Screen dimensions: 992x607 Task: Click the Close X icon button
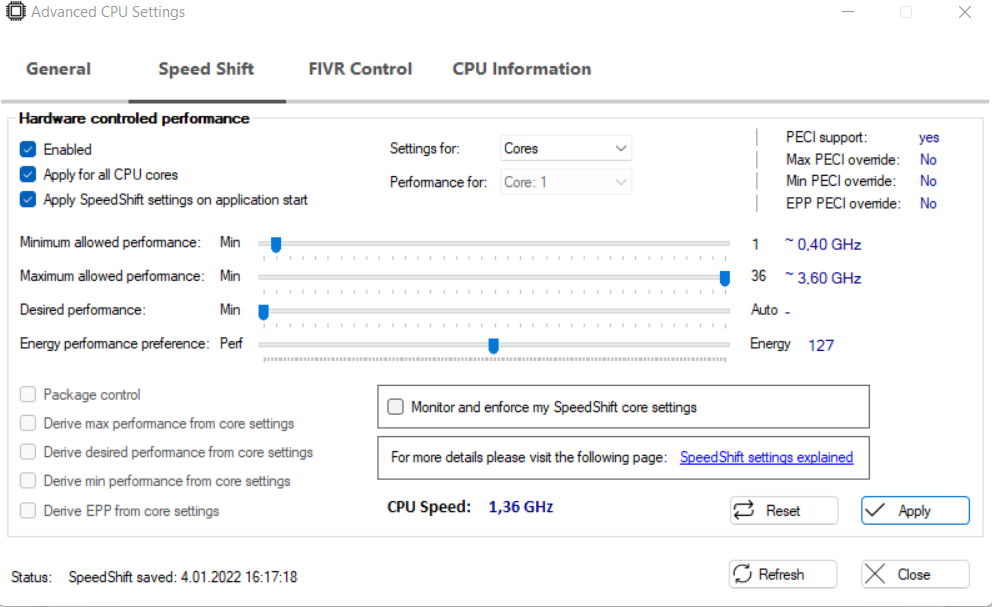pyautogui.click(x=875, y=574)
